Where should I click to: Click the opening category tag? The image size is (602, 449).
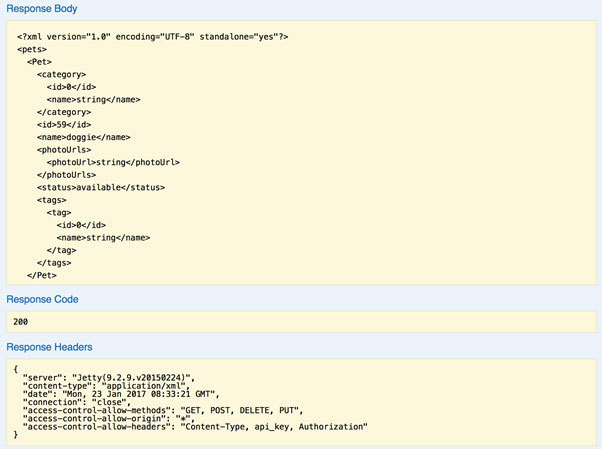point(61,75)
